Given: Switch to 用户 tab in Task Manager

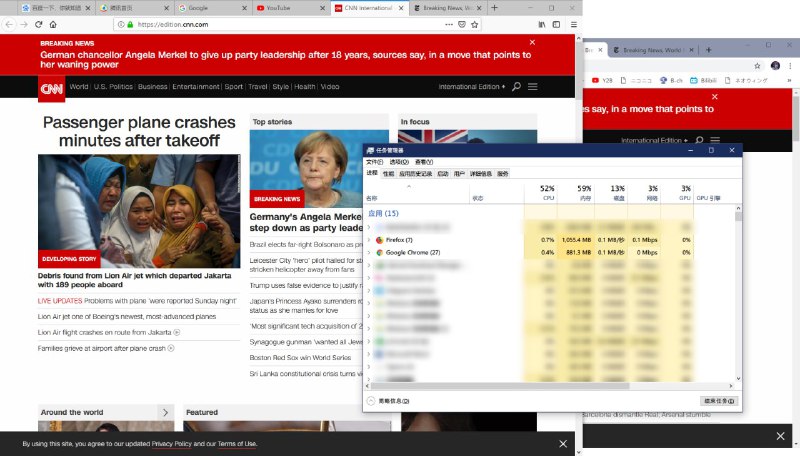Looking at the screenshot, I should 459,174.
